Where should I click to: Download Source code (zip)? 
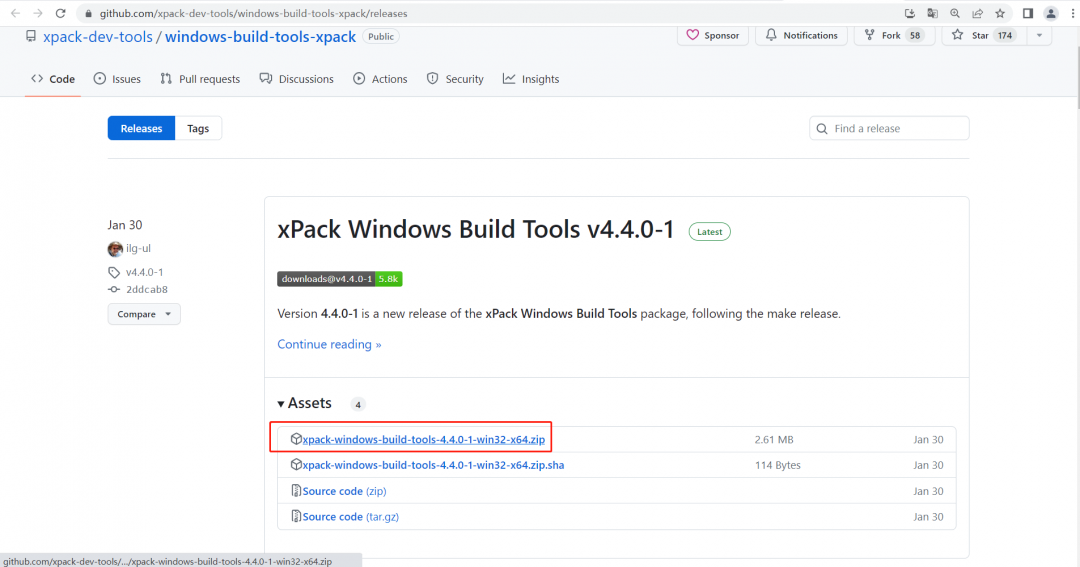pos(344,491)
